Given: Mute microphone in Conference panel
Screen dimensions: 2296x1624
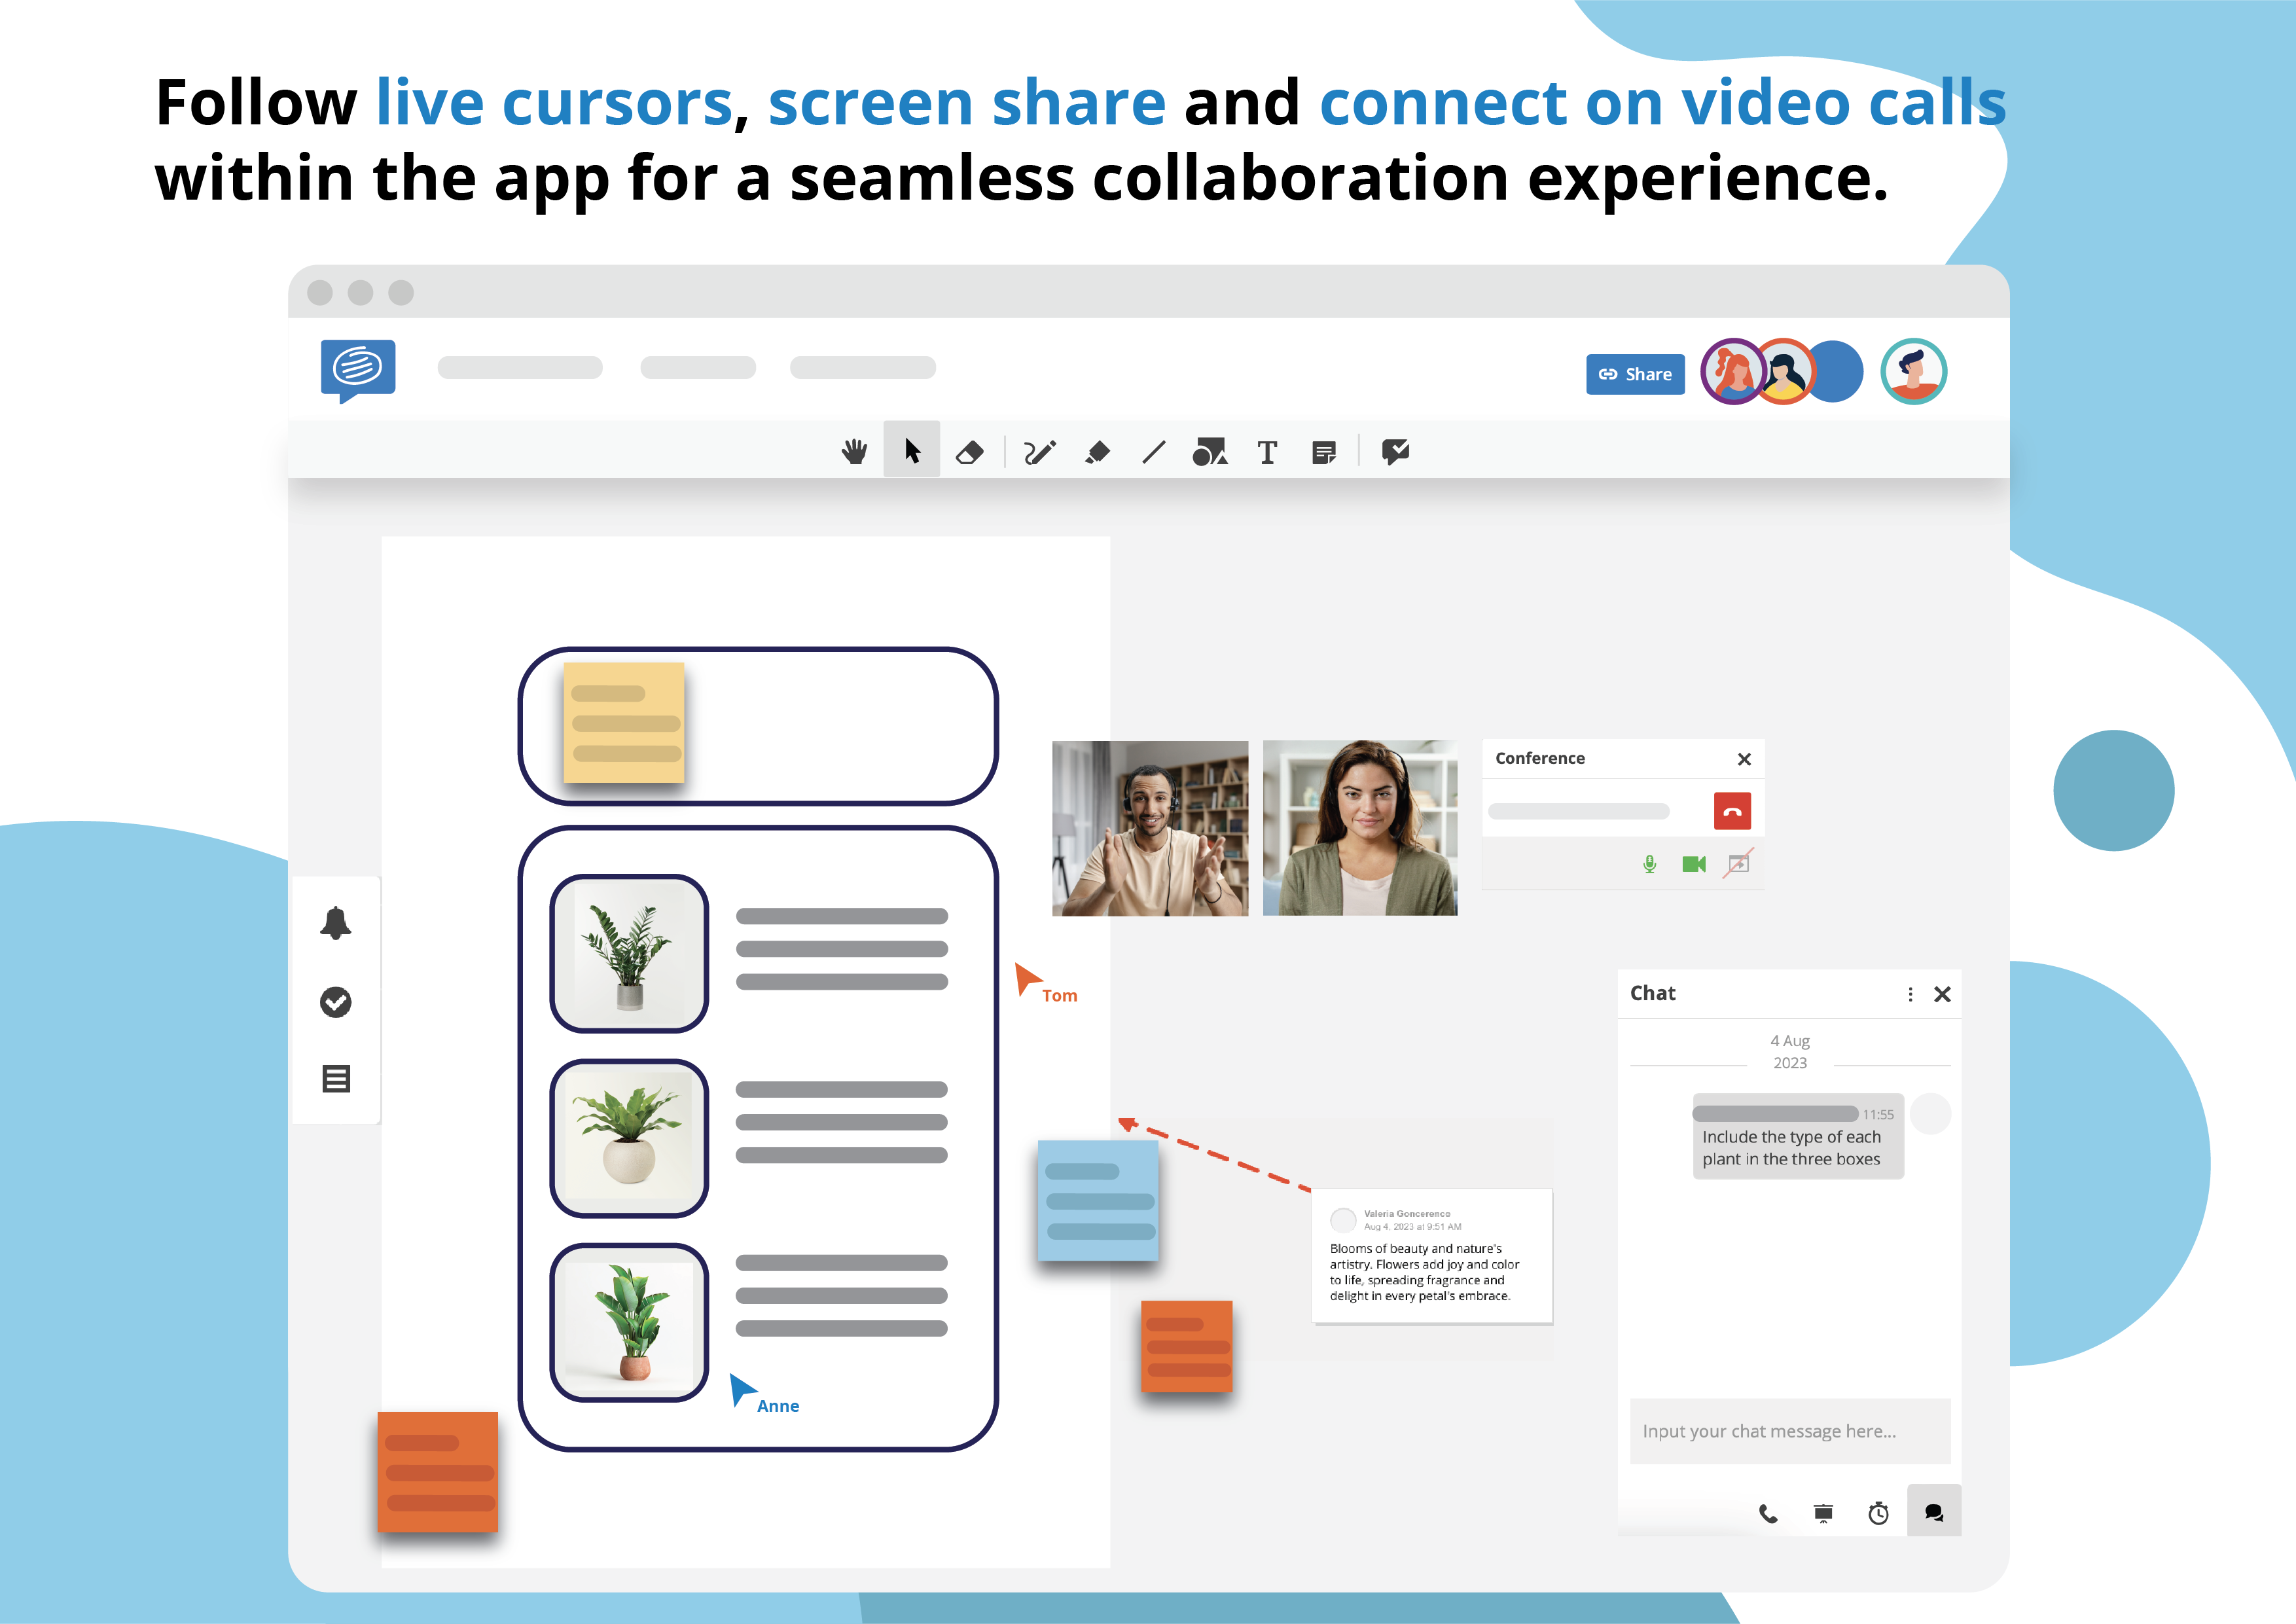Looking at the screenshot, I should tap(1650, 864).
